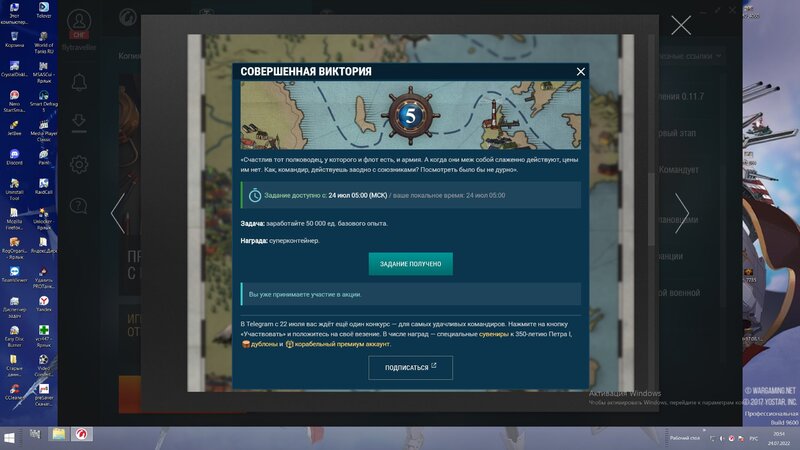Image resolution: width=800 pixels, height=450 pixels.
Task: Open World of Tanks RU desktop shortcut
Action: pyautogui.click(x=44, y=42)
